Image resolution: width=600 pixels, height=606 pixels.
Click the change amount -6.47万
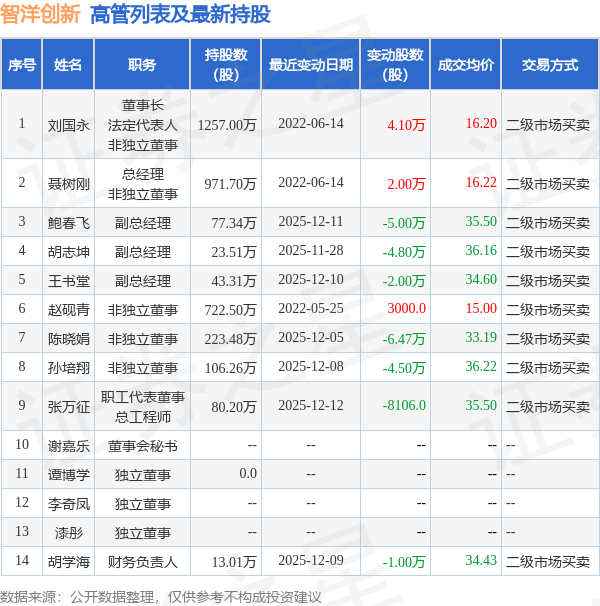[404, 339]
